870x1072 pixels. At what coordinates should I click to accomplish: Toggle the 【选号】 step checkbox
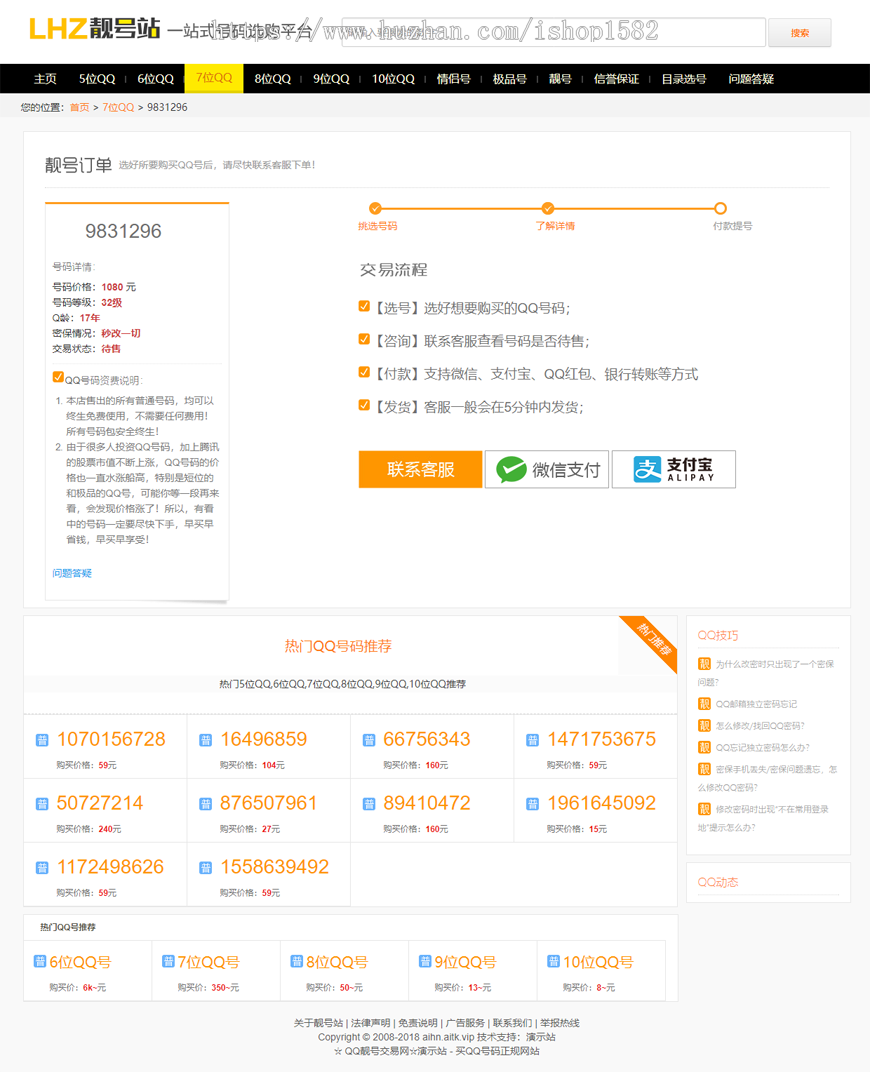coord(364,307)
